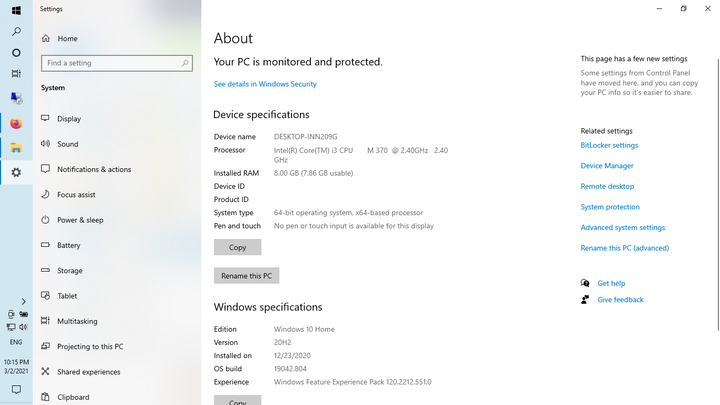Show hidden system tray icons chevron
This screenshot has width=720, height=405.
point(23,302)
